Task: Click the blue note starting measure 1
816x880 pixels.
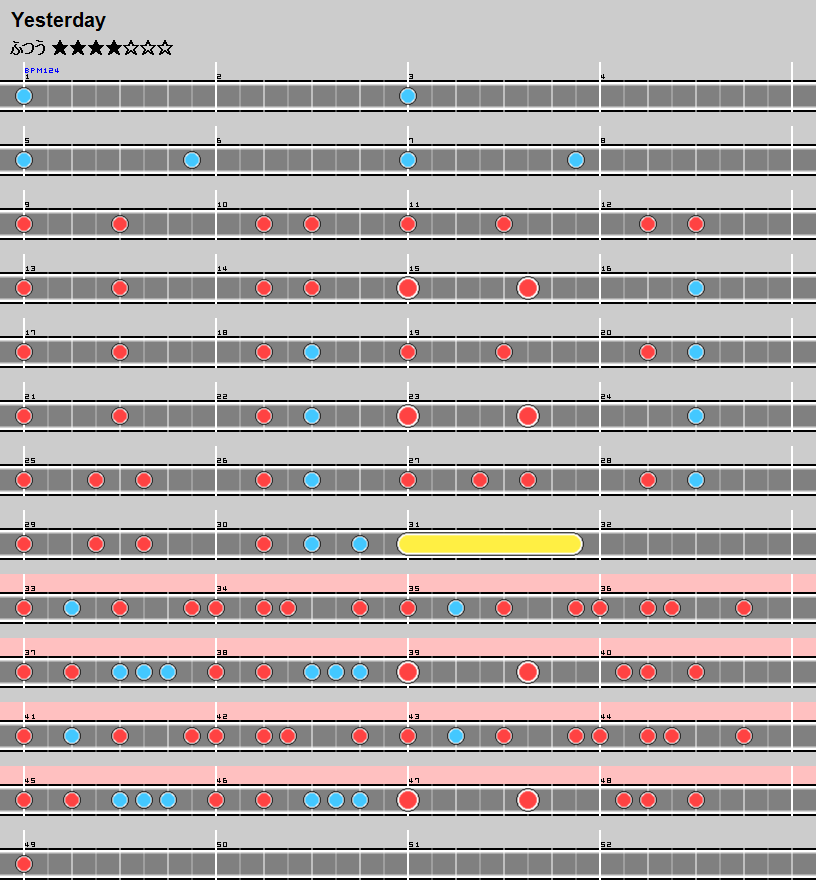Action: pos(24,96)
